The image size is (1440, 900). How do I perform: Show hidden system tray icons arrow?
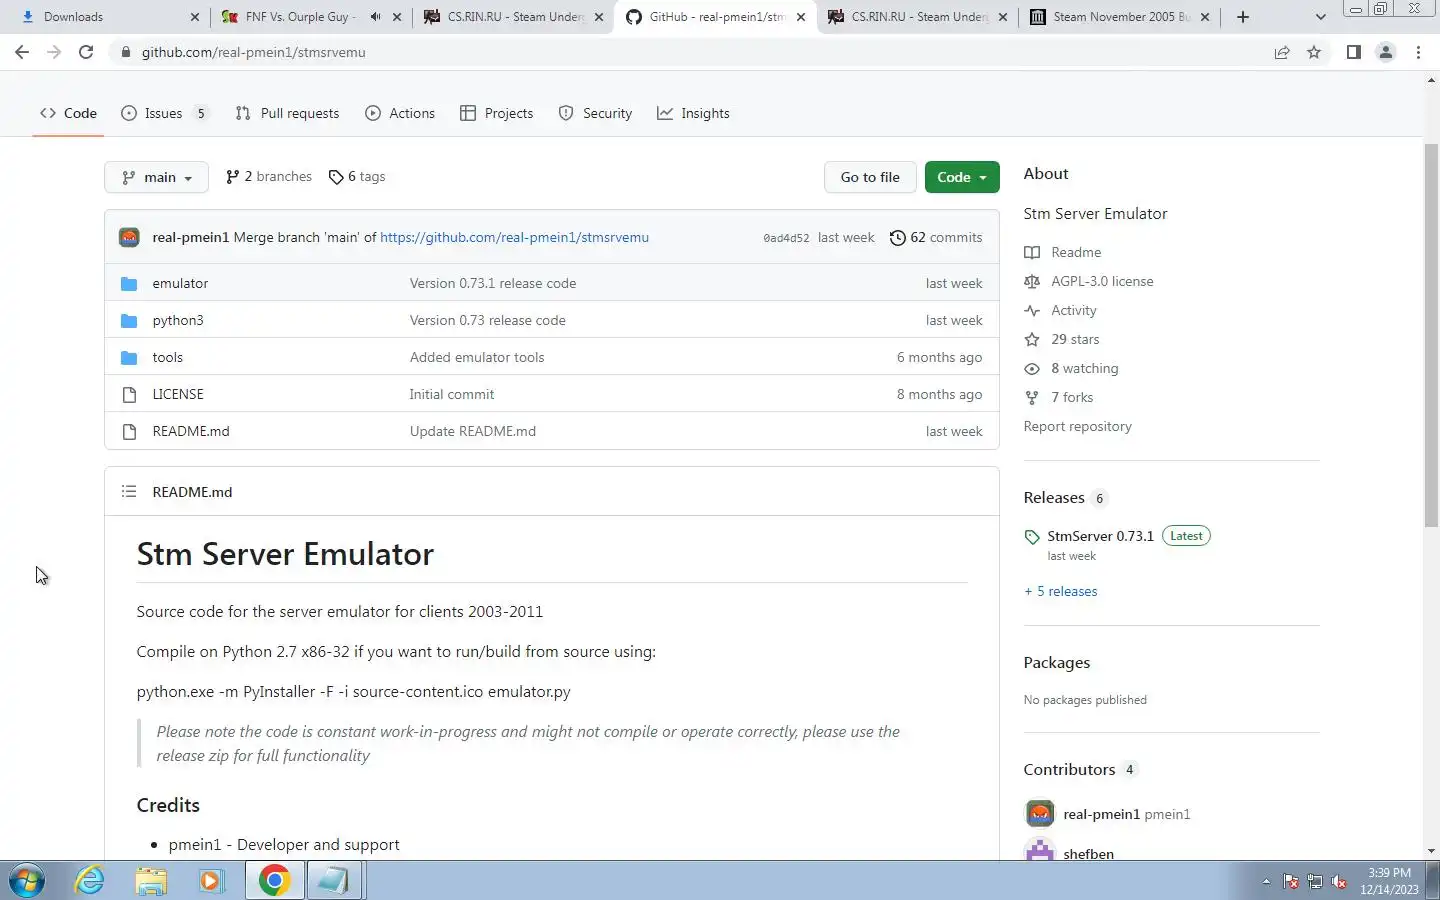click(x=1266, y=881)
